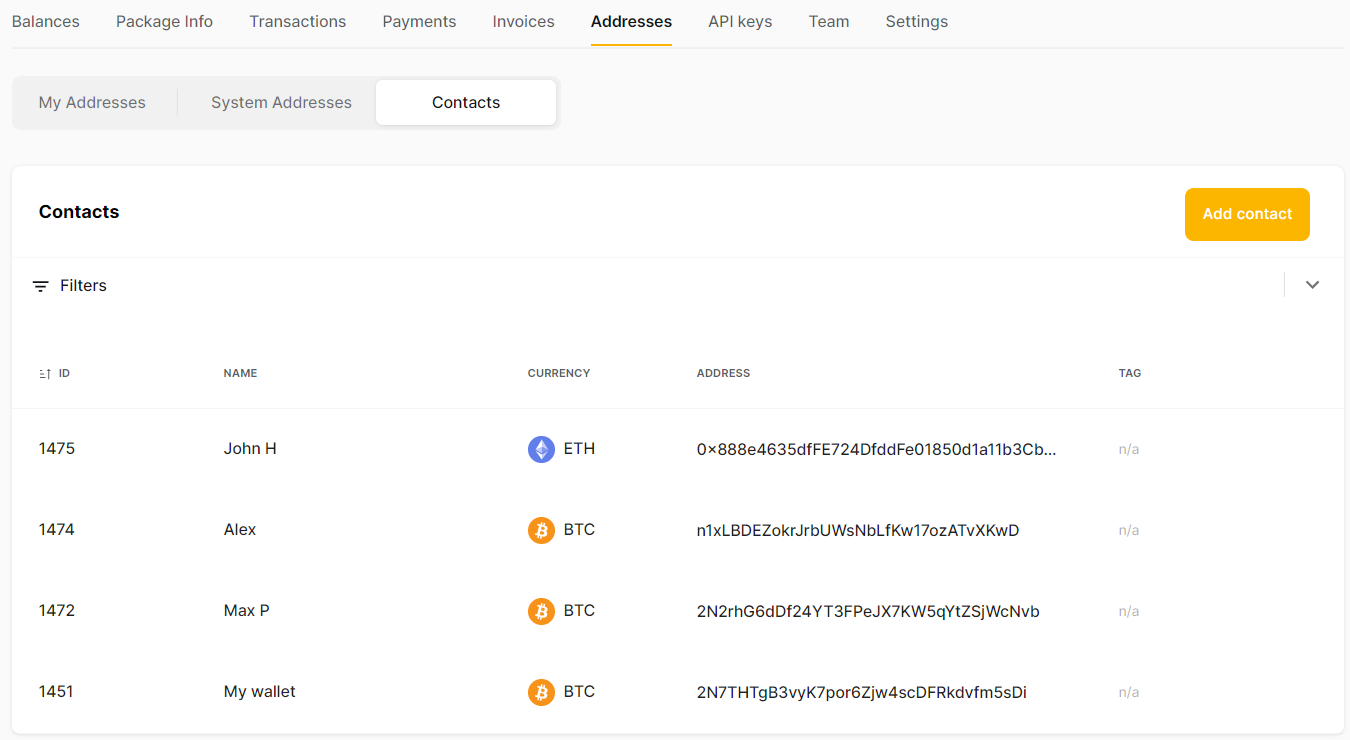This screenshot has width=1350, height=740.
Task: Select contact ID 1451
Action: 57,692
